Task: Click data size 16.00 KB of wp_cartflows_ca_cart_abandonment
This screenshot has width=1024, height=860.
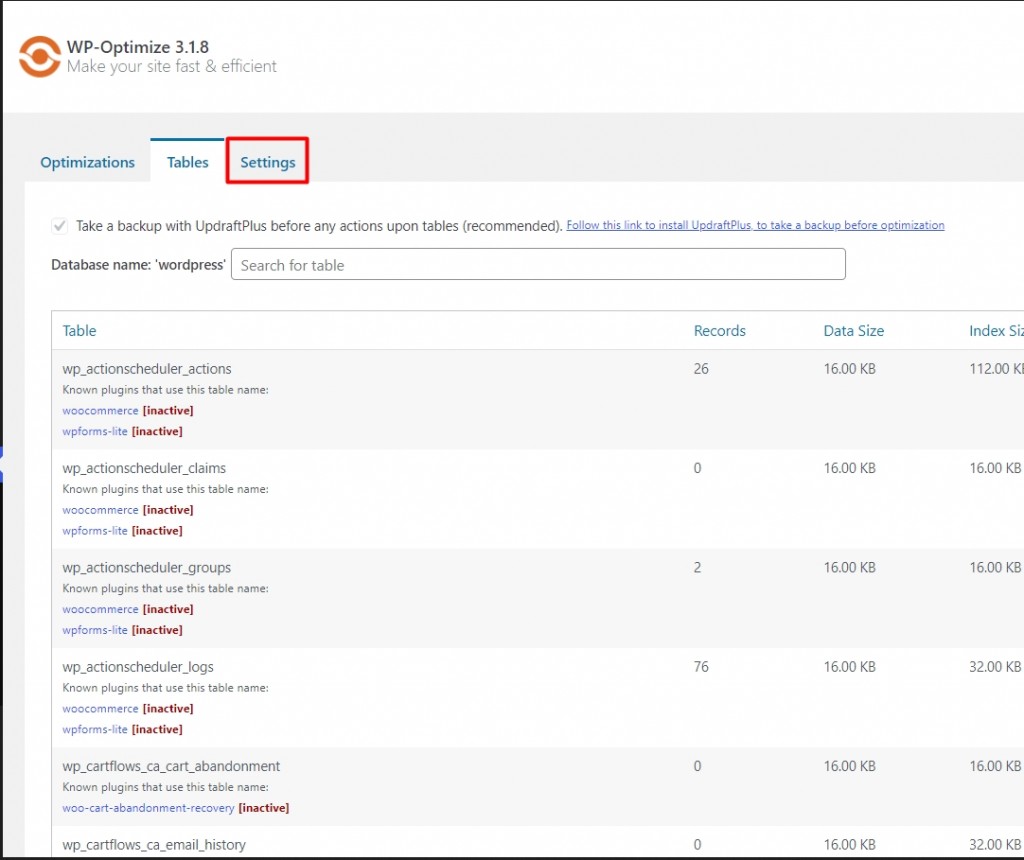Action: (x=849, y=766)
